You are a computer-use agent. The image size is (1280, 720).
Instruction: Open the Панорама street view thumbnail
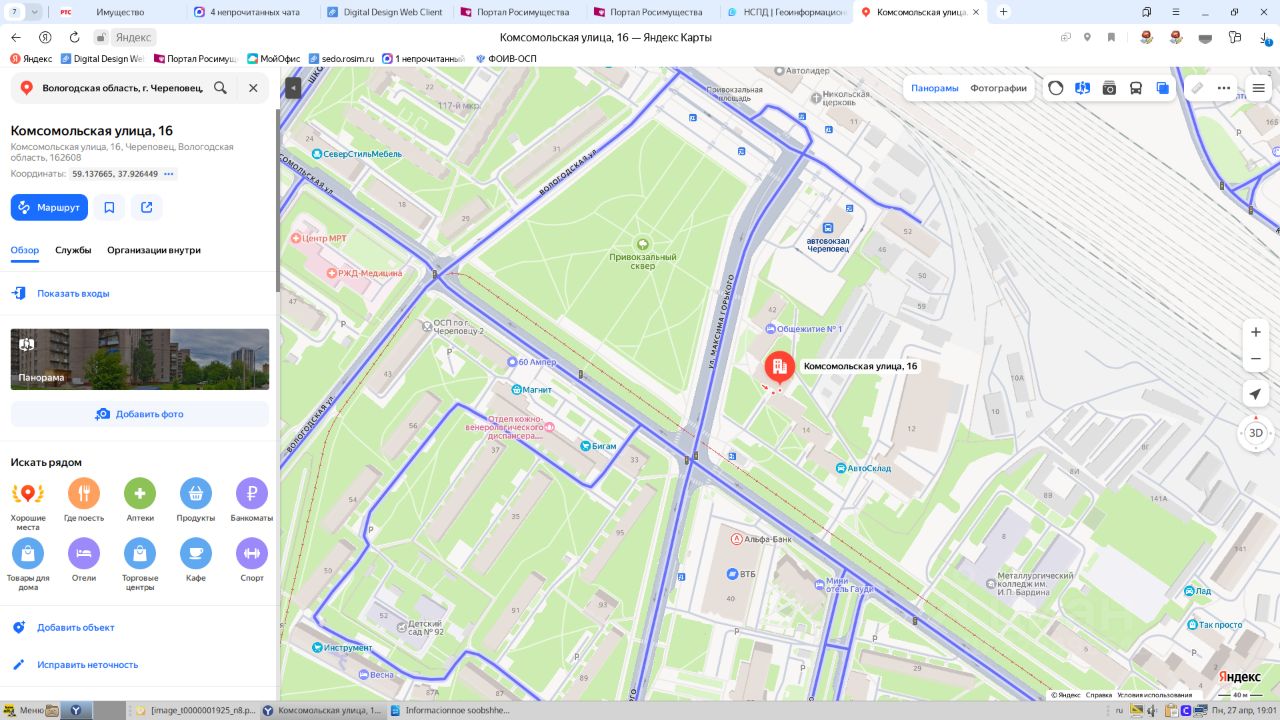pyautogui.click(x=140, y=359)
